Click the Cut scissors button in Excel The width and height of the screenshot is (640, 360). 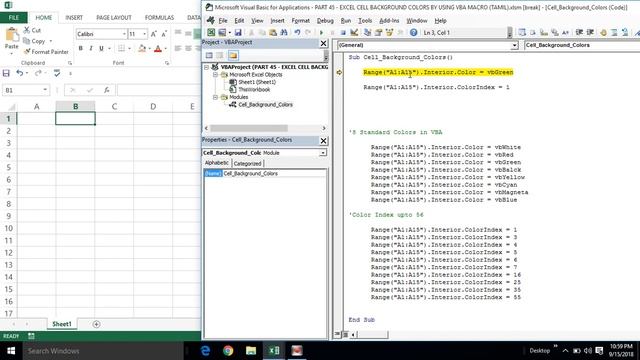[32, 30]
